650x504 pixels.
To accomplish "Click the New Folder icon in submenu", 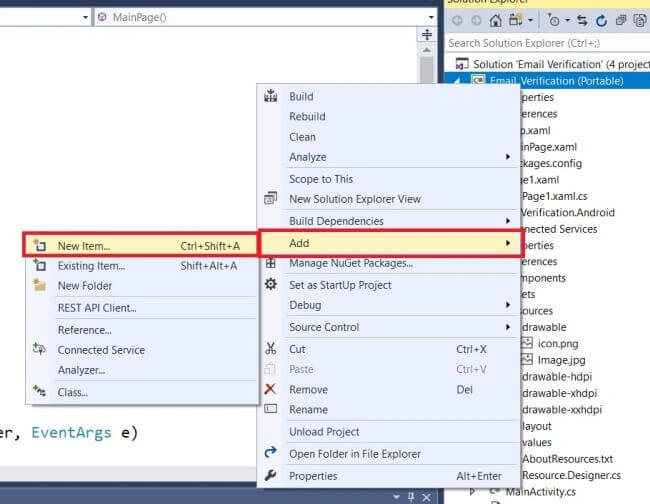I will (39, 285).
